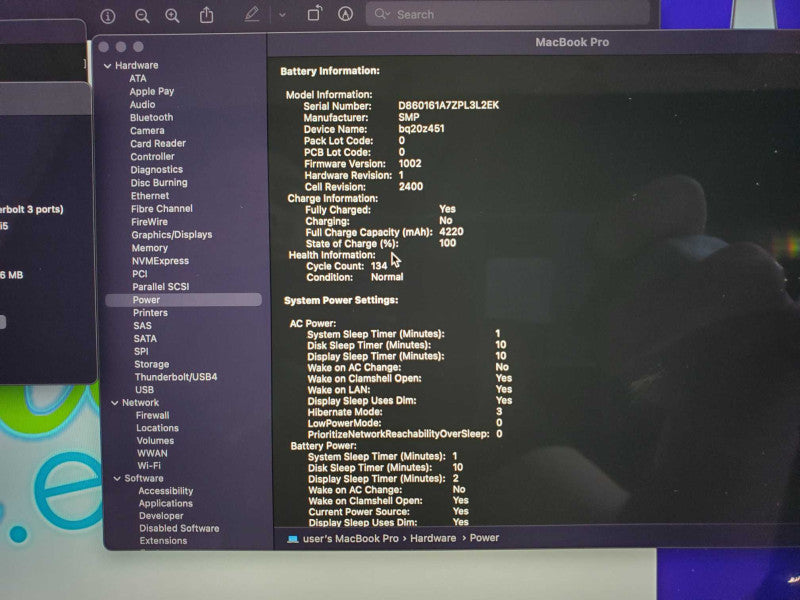Click the rotate icon in the toolbar
This screenshot has width=800, height=600.
pos(315,13)
